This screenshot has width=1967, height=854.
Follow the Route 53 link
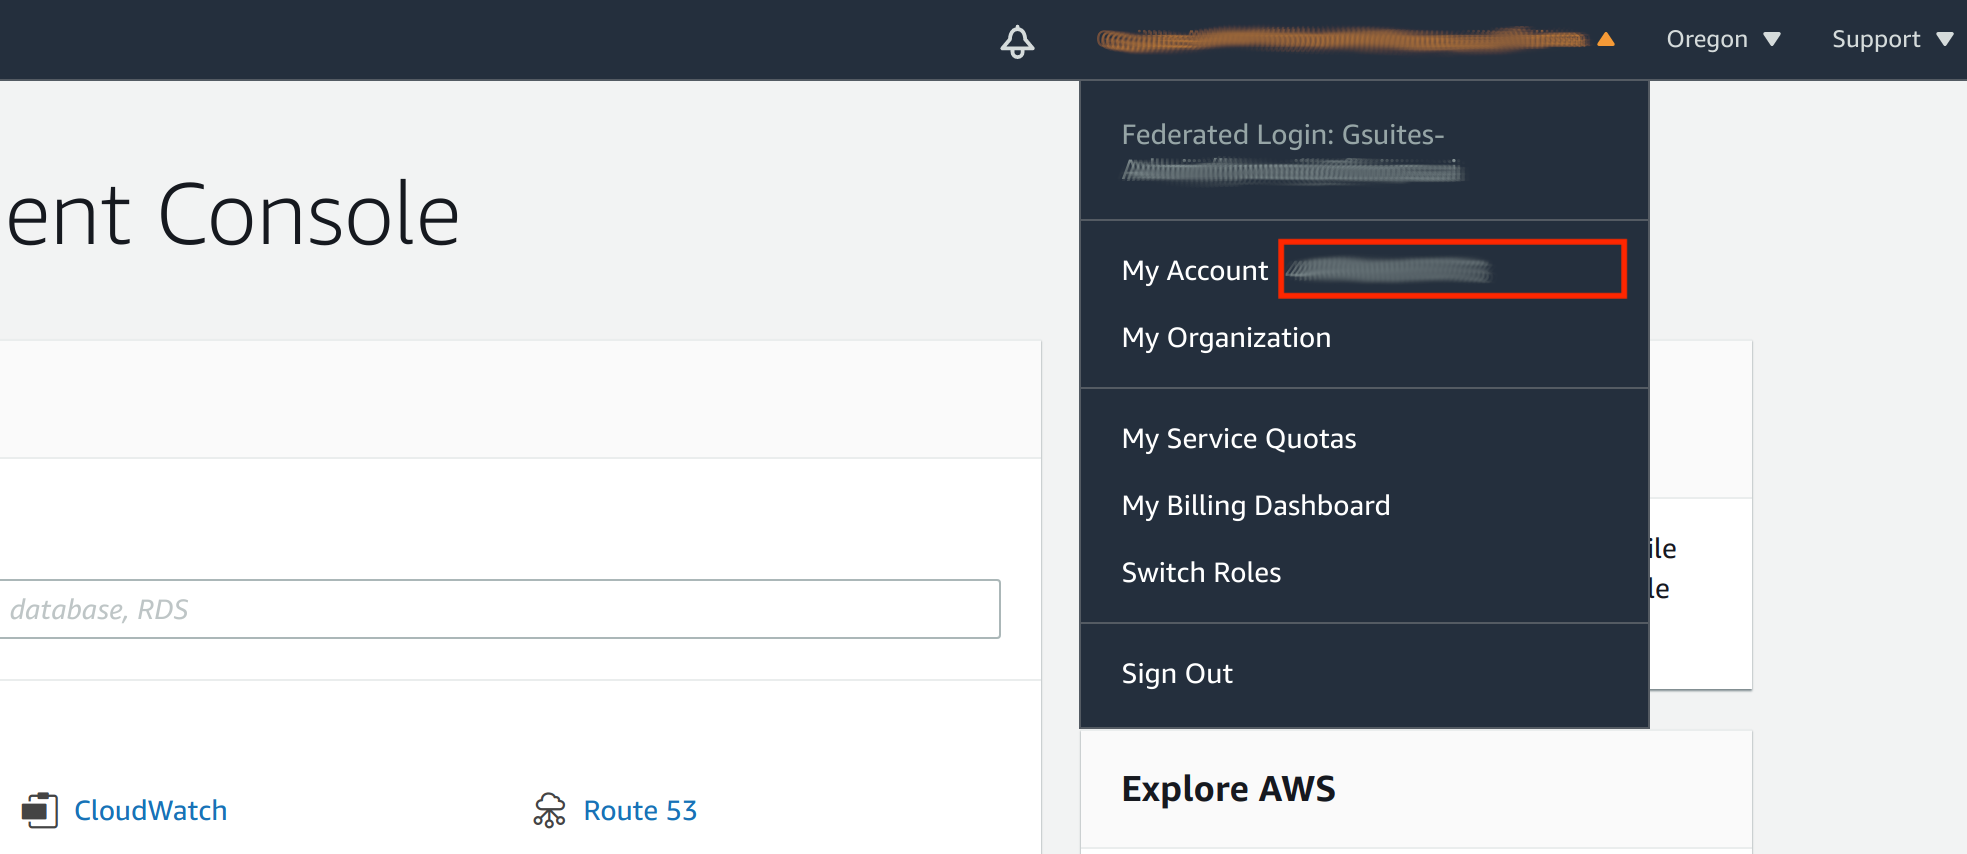[x=640, y=810]
